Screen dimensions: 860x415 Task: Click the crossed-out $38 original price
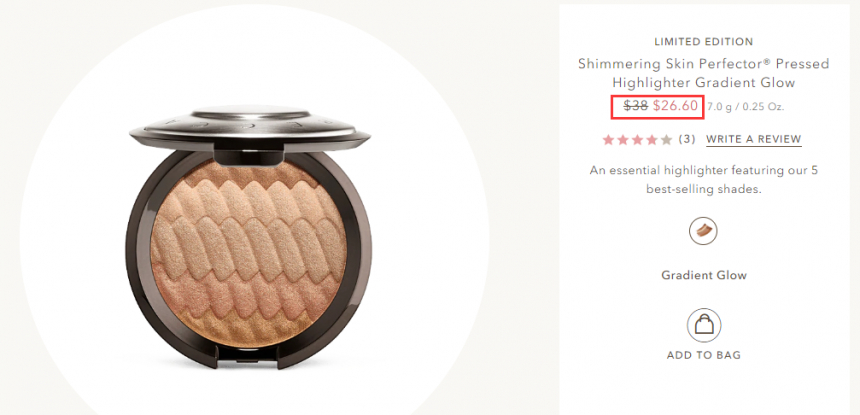636,106
